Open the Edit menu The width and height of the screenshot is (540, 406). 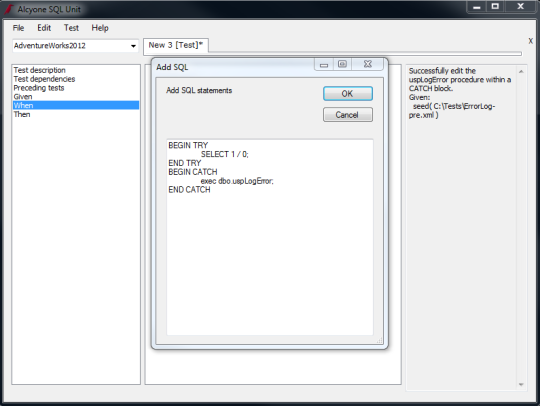(44, 28)
